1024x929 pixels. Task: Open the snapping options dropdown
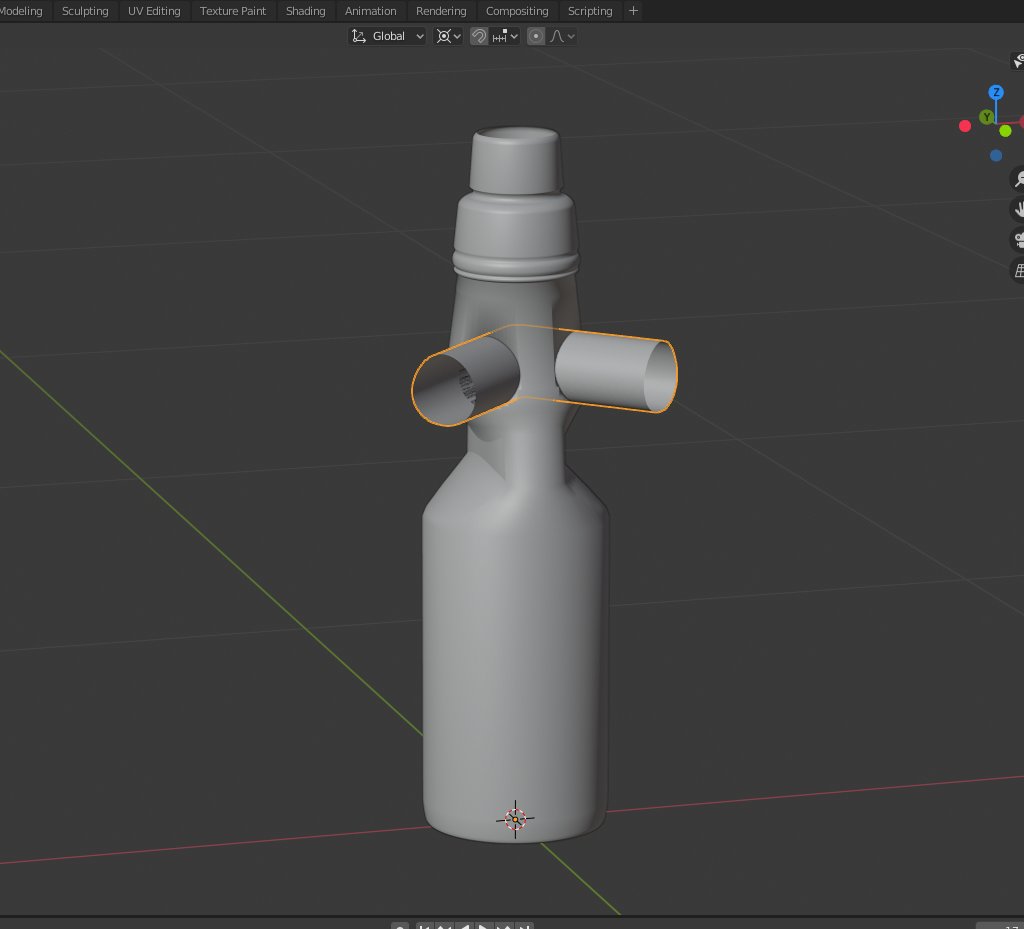click(x=514, y=36)
